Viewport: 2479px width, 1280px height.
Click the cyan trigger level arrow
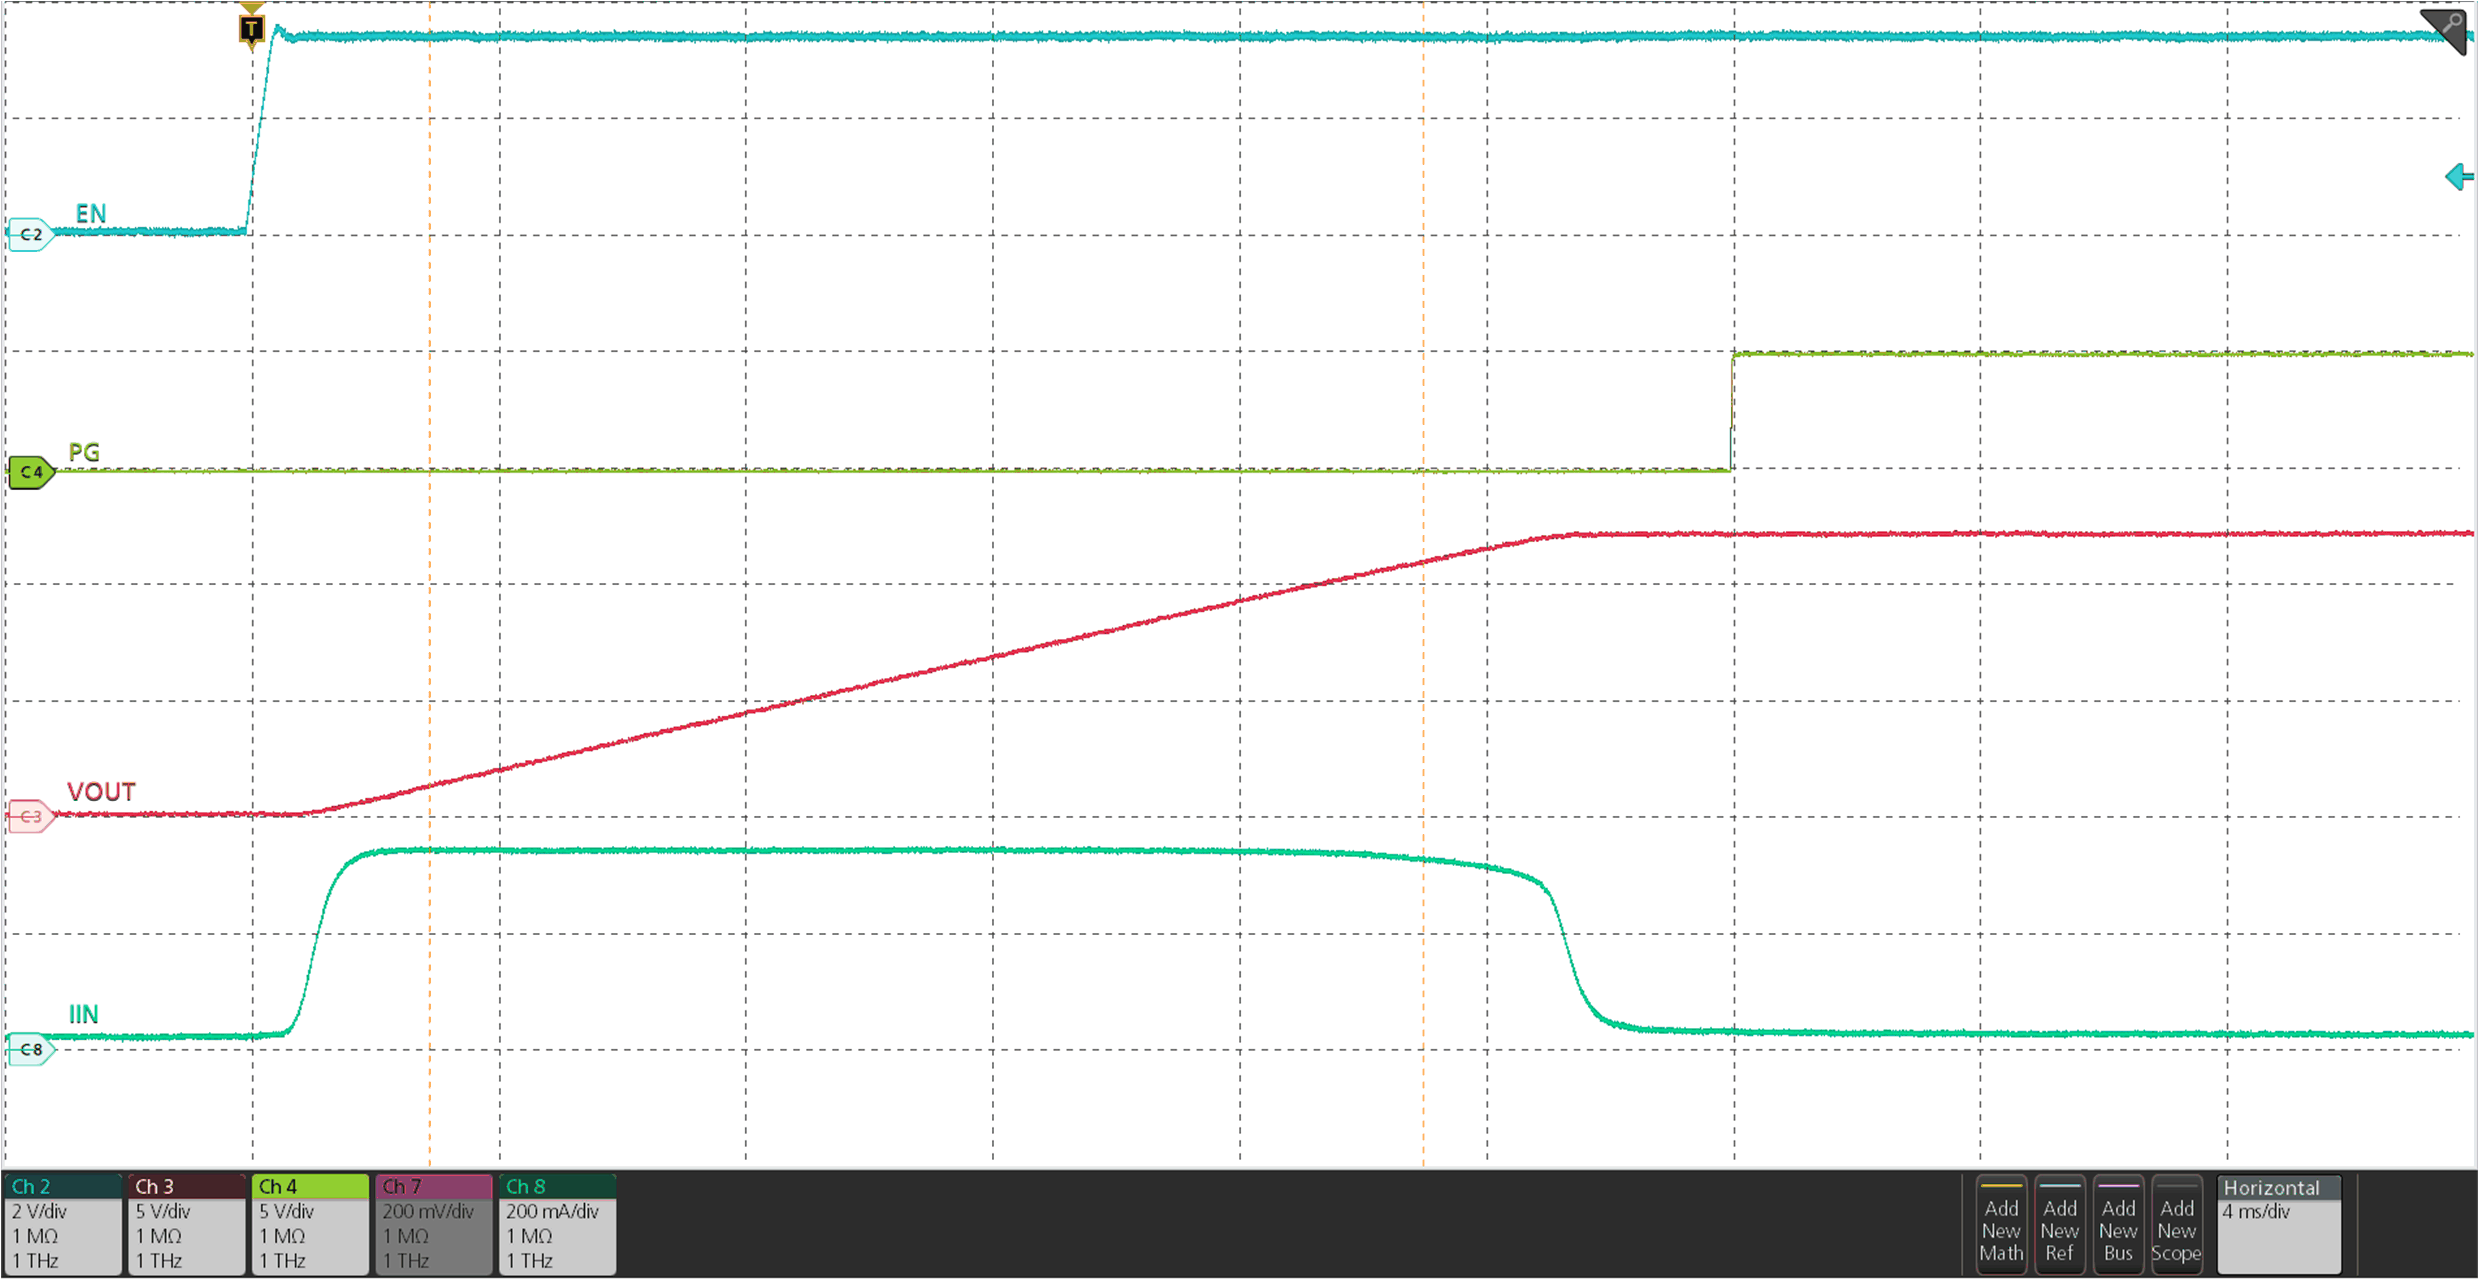click(2459, 178)
